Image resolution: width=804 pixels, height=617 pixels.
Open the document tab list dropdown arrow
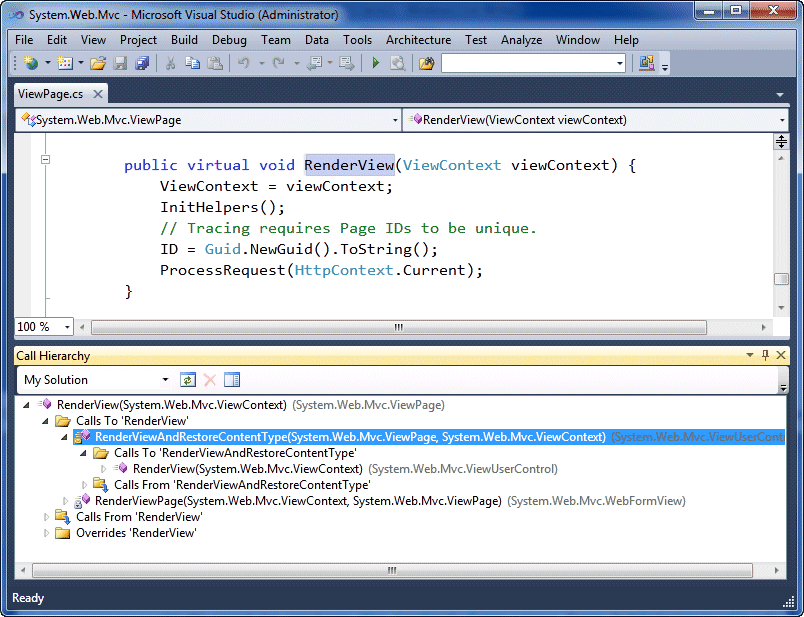point(780,95)
